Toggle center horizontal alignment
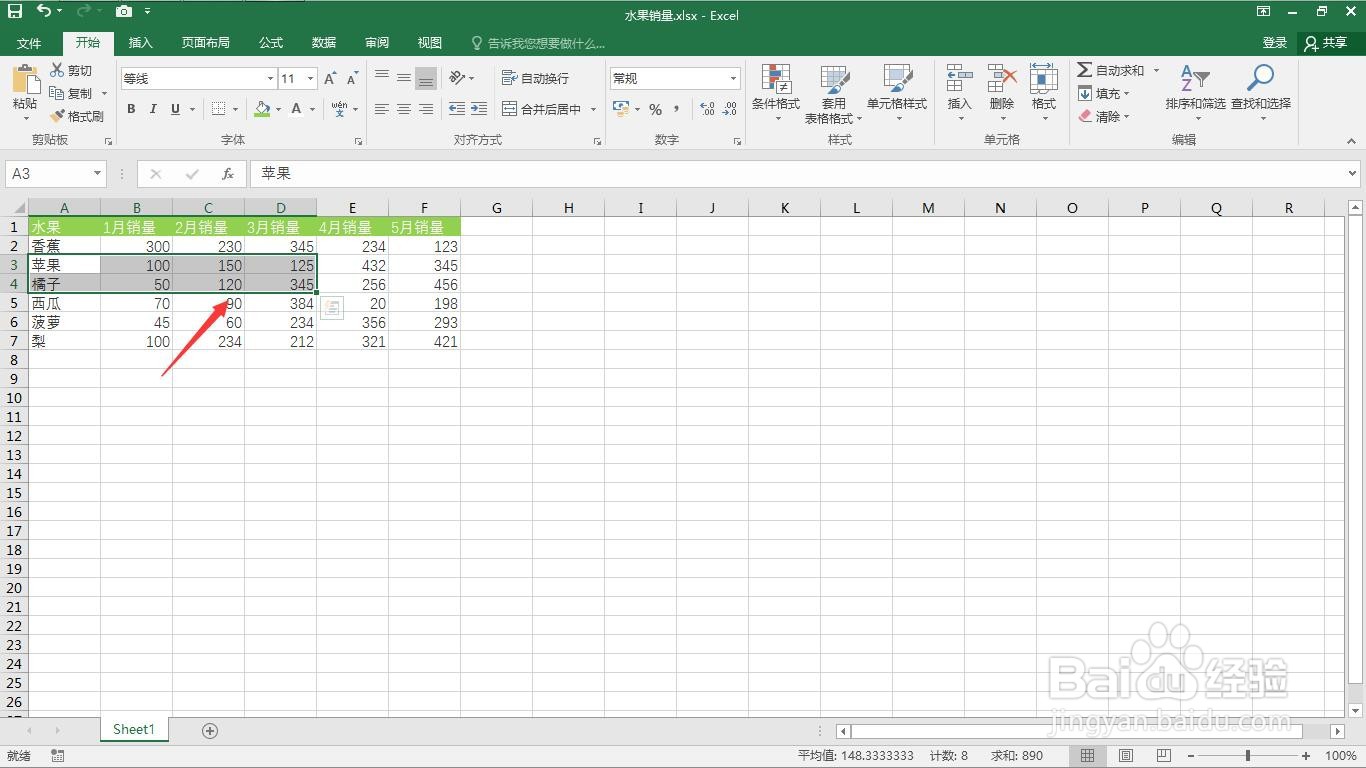 (x=404, y=109)
